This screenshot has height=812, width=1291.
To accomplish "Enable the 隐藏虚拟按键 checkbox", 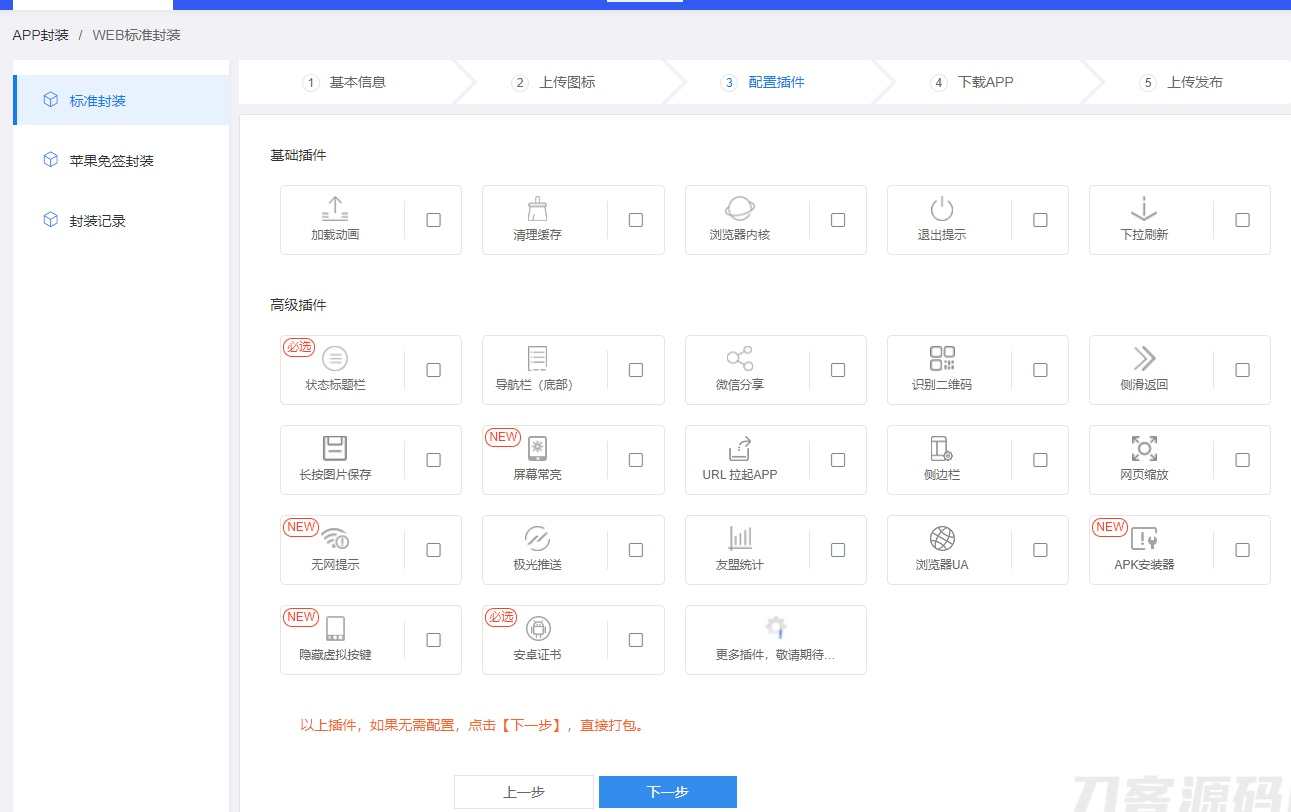I will (x=433, y=640).
